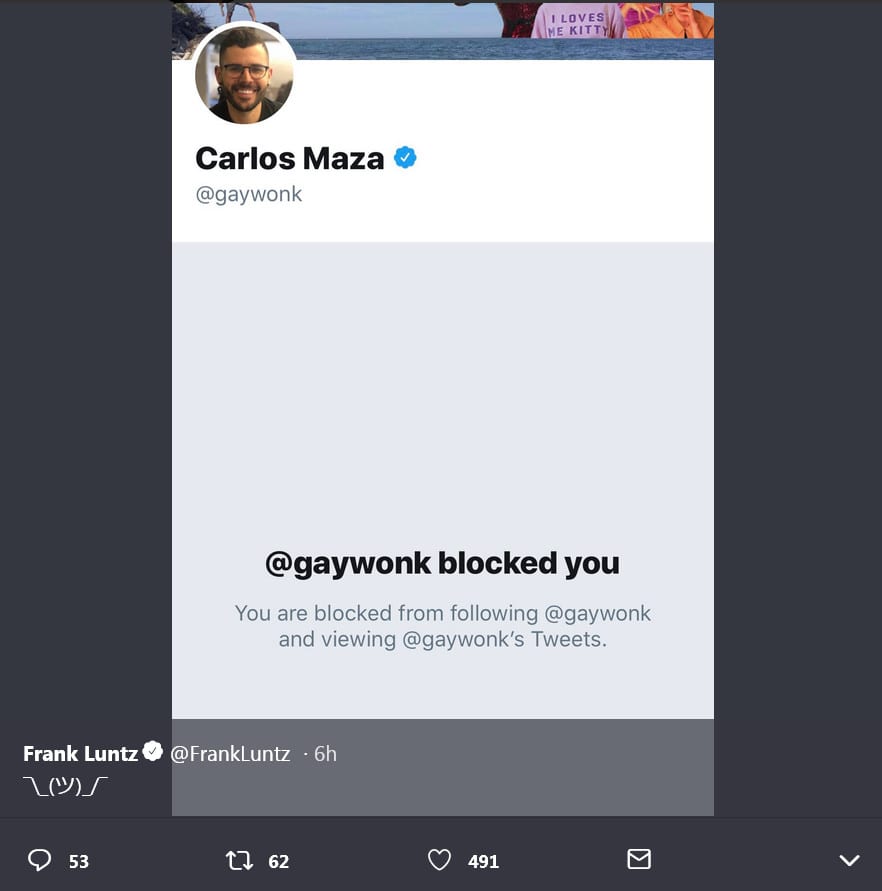Click the blue verified badge beside Carlos Maza
This screenshot has width=882, height=891.
click(x=405, y=157)
